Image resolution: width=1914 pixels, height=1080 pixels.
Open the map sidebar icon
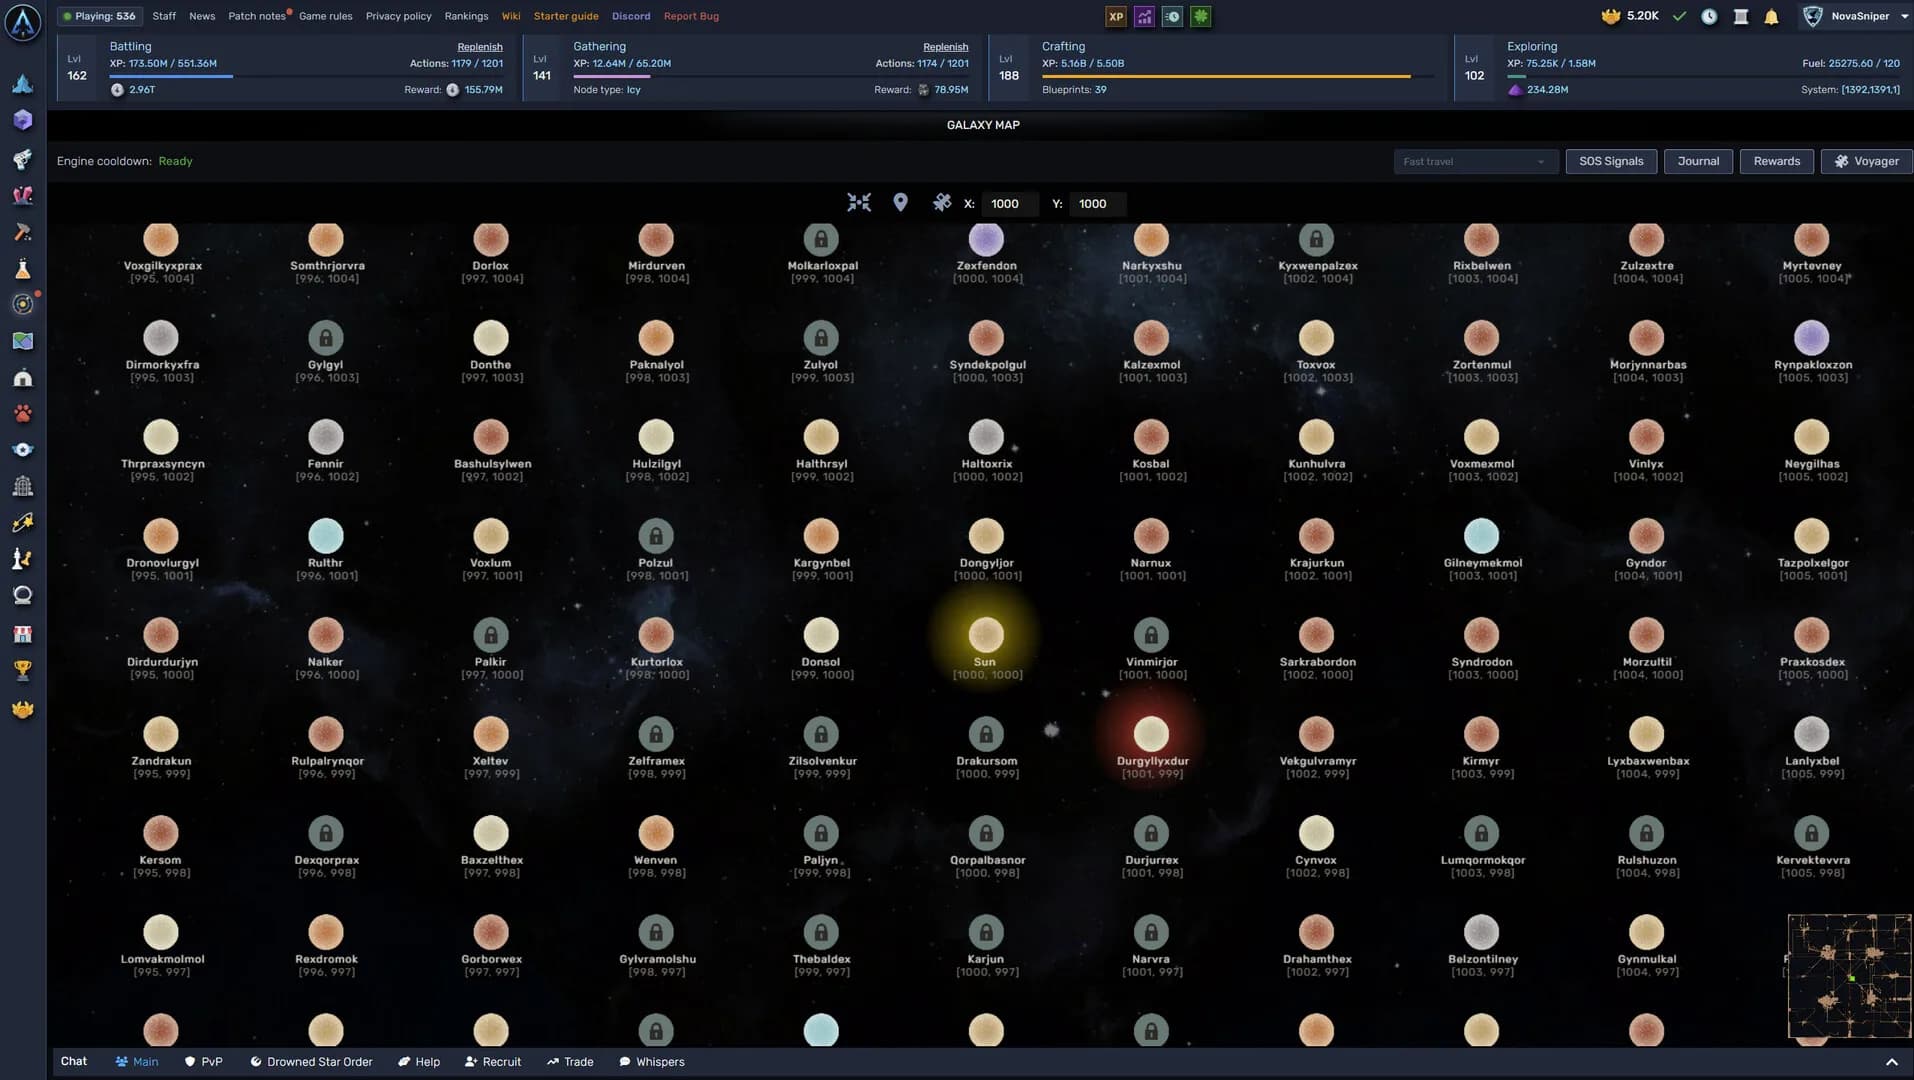pyautogui.click(x=22, y=341)
